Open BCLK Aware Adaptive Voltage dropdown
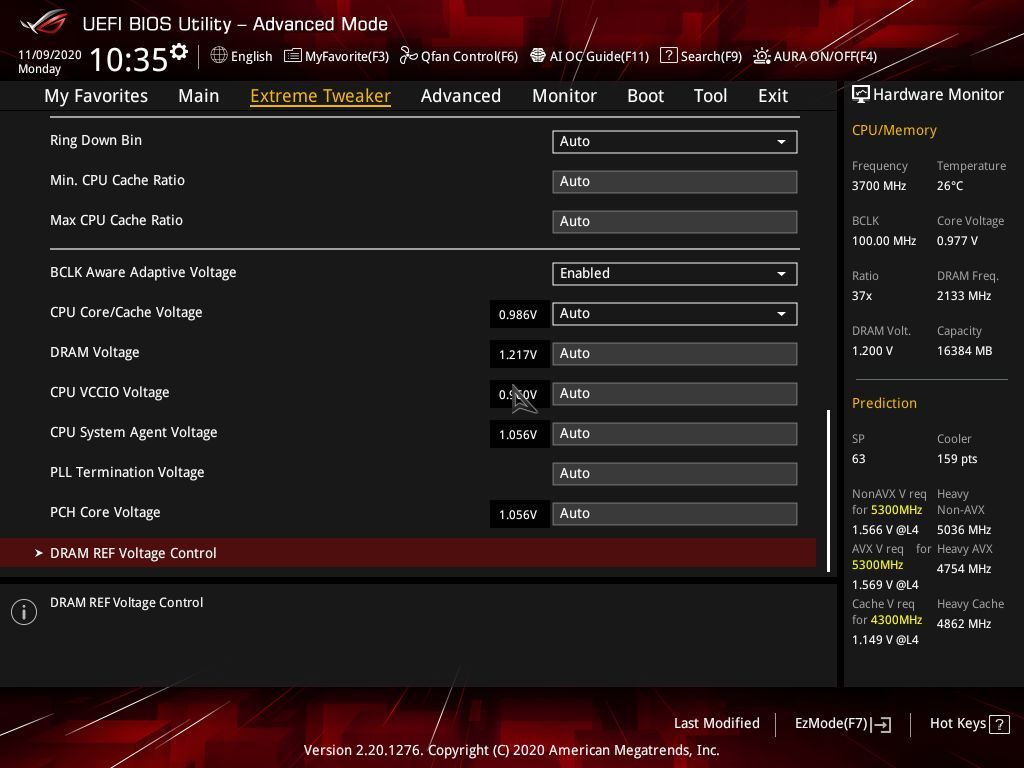This screenshot has height=768, width=1024. coord(675,274)
